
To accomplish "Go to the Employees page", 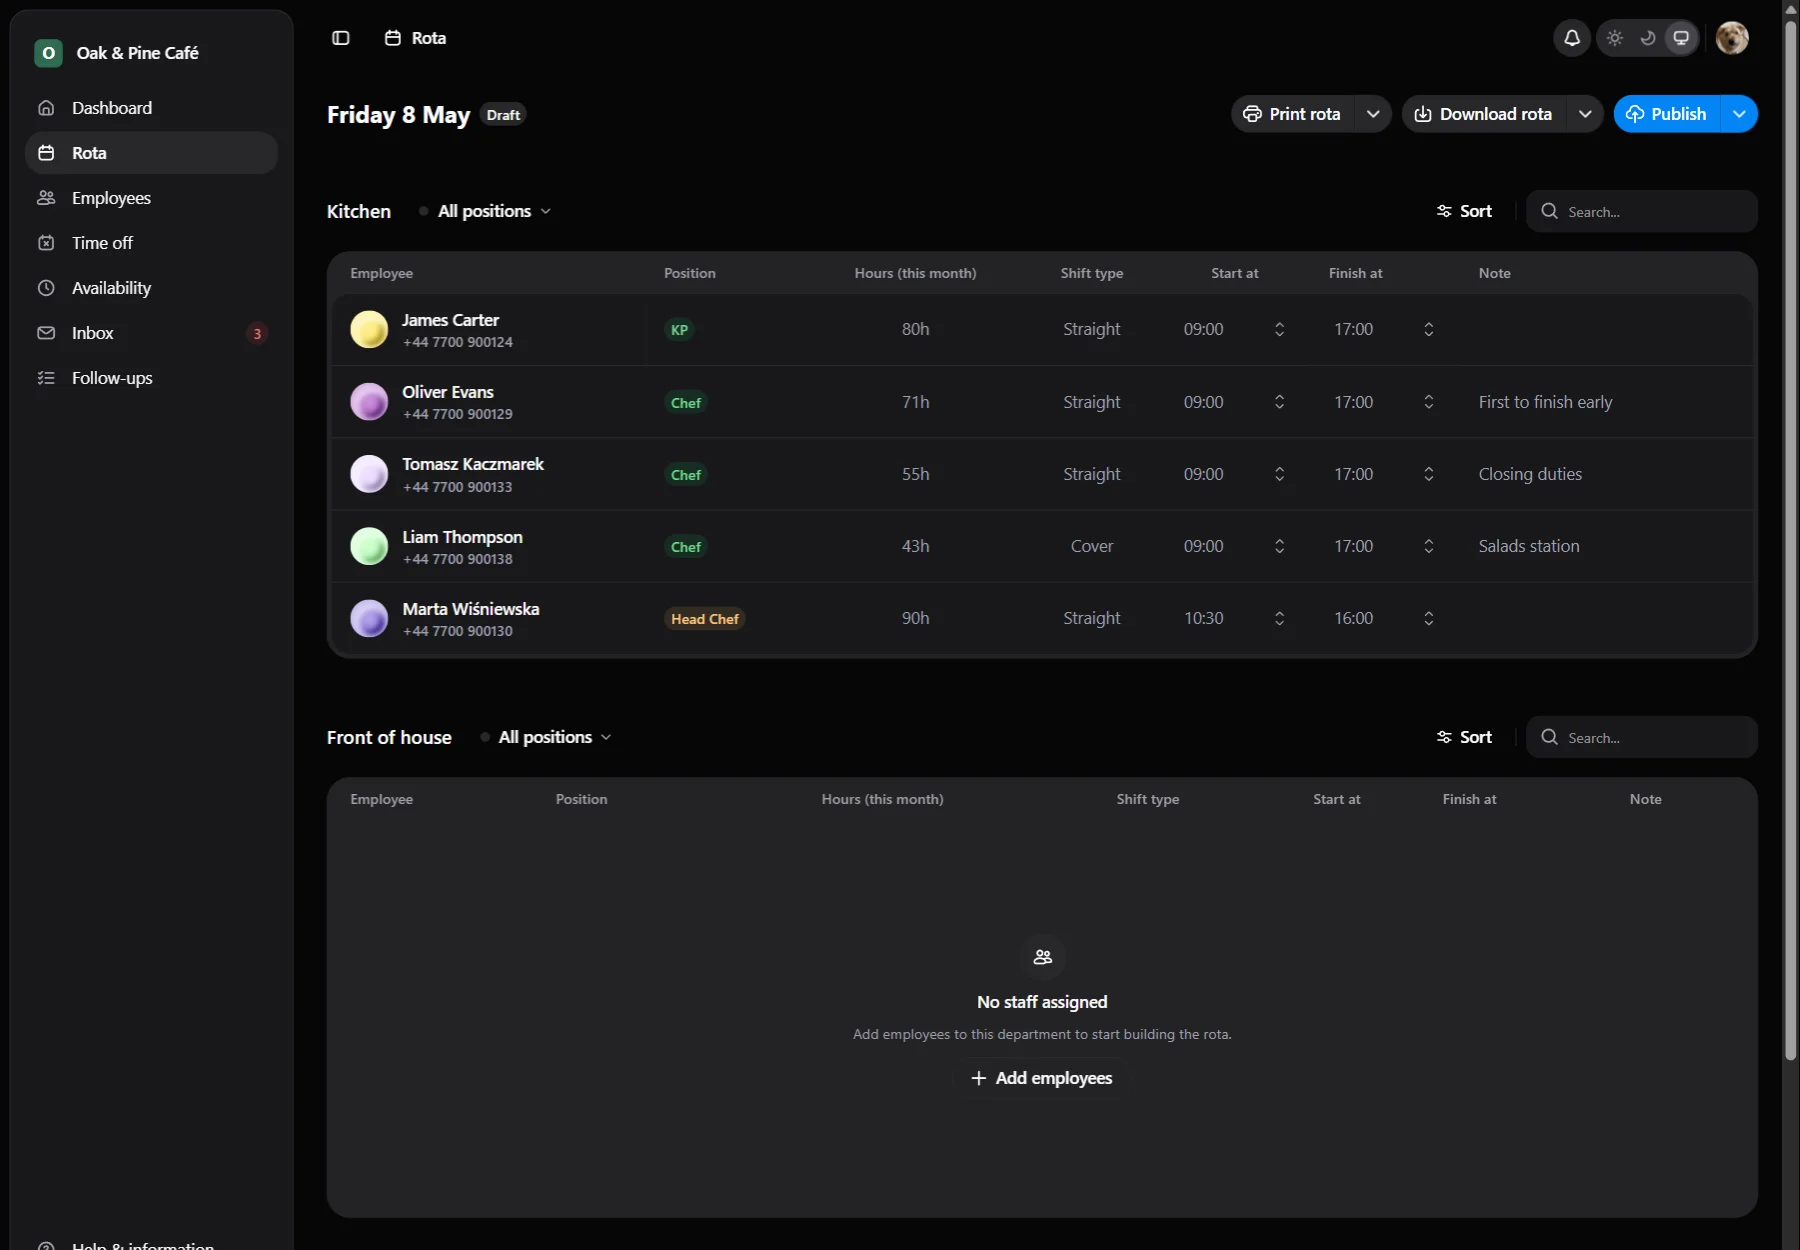I will [x=151, y=198].
